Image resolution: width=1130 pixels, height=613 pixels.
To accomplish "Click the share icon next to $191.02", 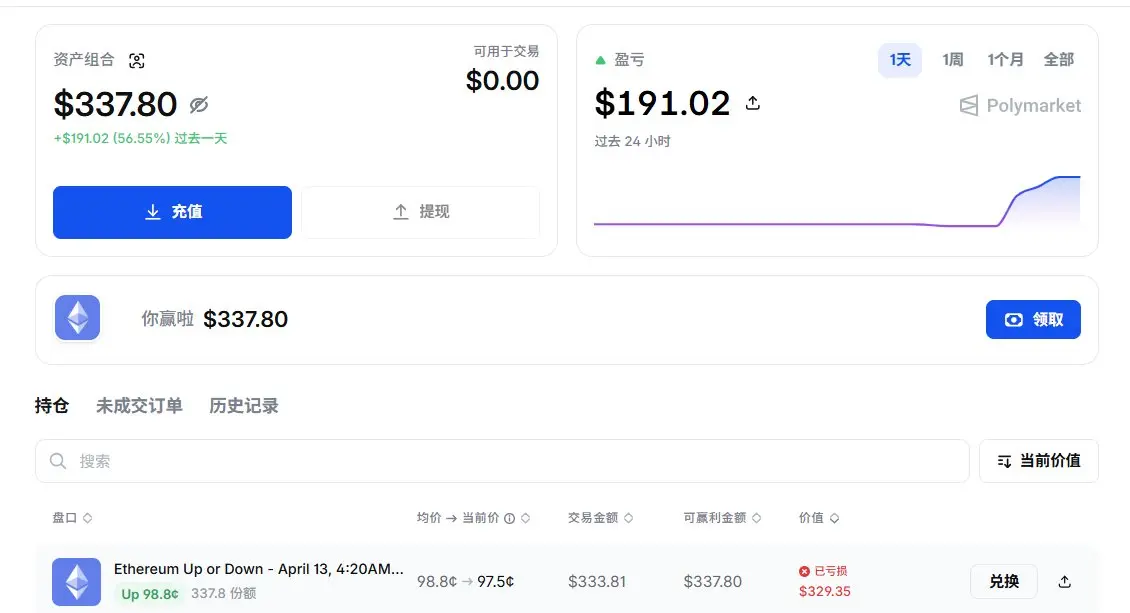I will tap(753, 103).
